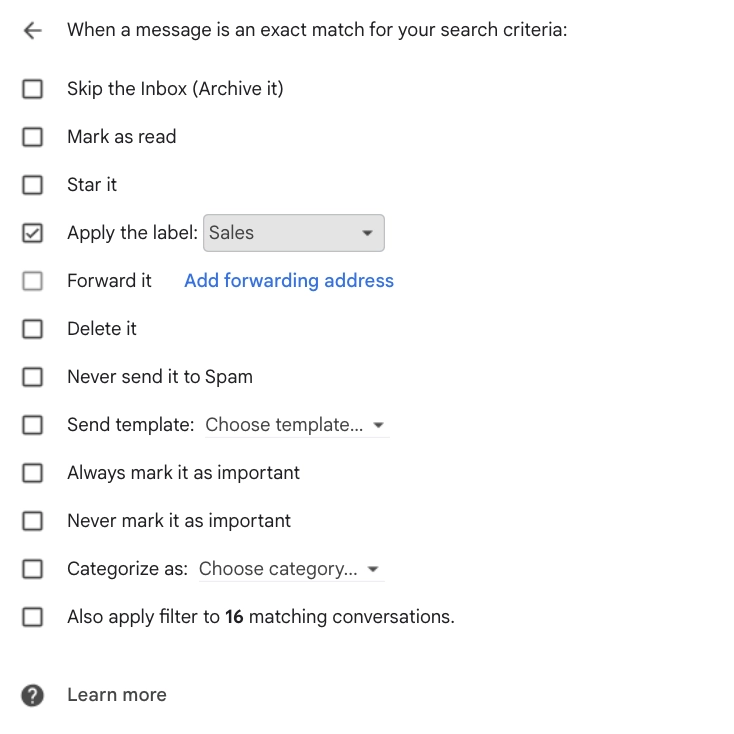Click the help question mark icon
This screenshot has height=734, width=734.
pyautogui.click(x=33, y=696)
